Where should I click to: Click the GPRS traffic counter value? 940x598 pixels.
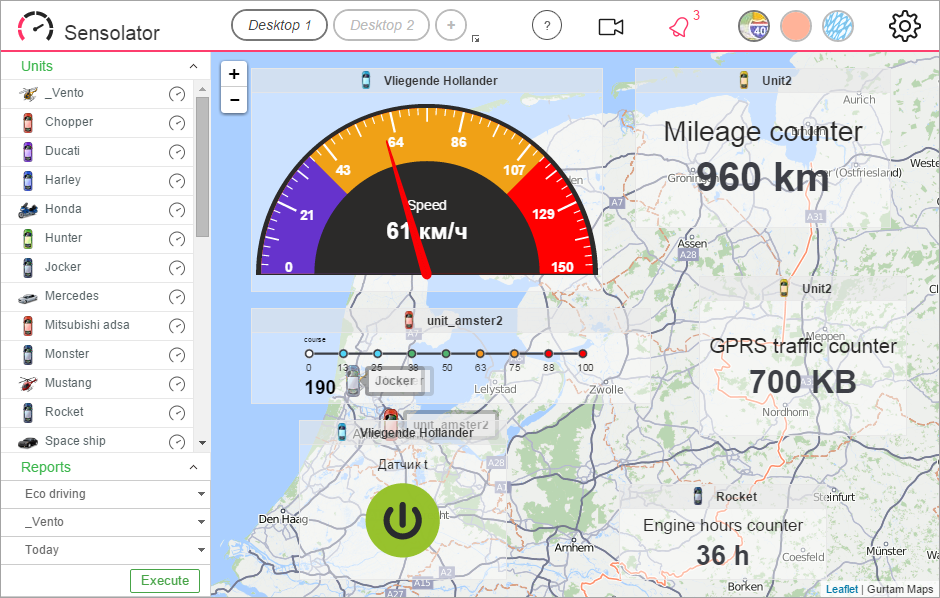pyautogui.click(x=802, y=382)
